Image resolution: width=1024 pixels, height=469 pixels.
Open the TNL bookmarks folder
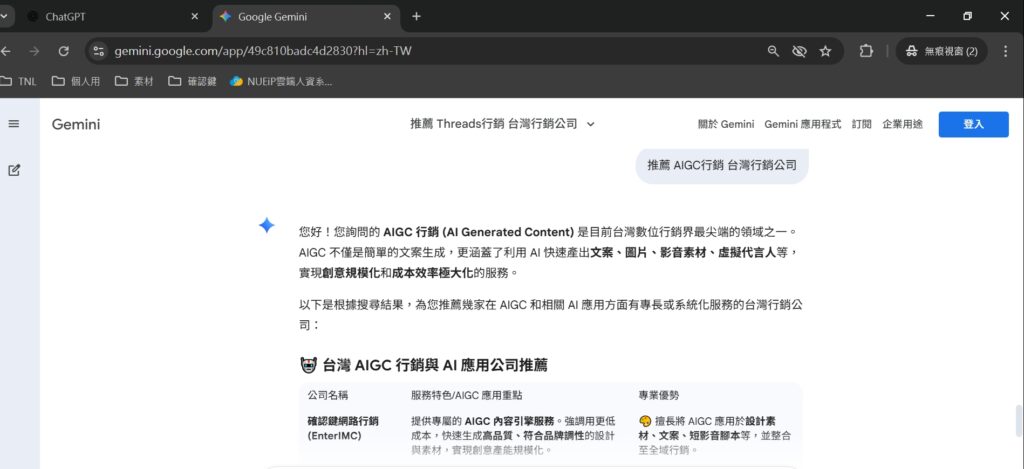click(19, 82)
